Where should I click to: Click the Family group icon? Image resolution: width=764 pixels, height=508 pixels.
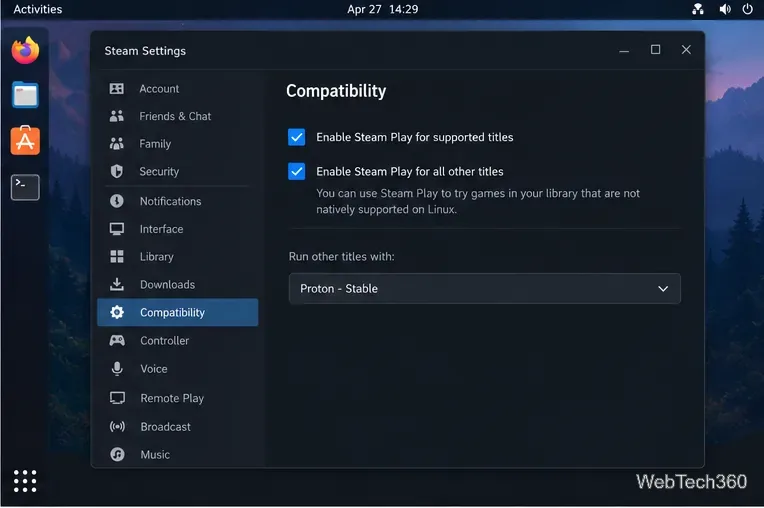click(116, 144)
